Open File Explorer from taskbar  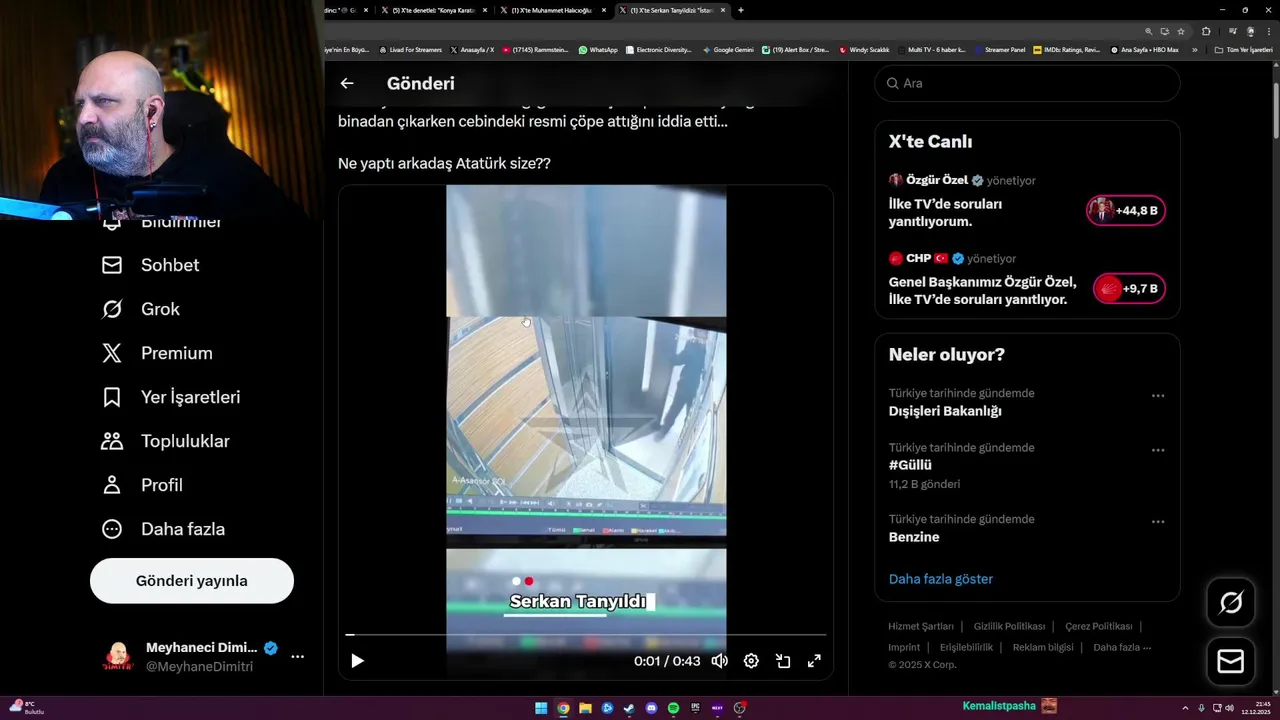(x=585, y=708)
